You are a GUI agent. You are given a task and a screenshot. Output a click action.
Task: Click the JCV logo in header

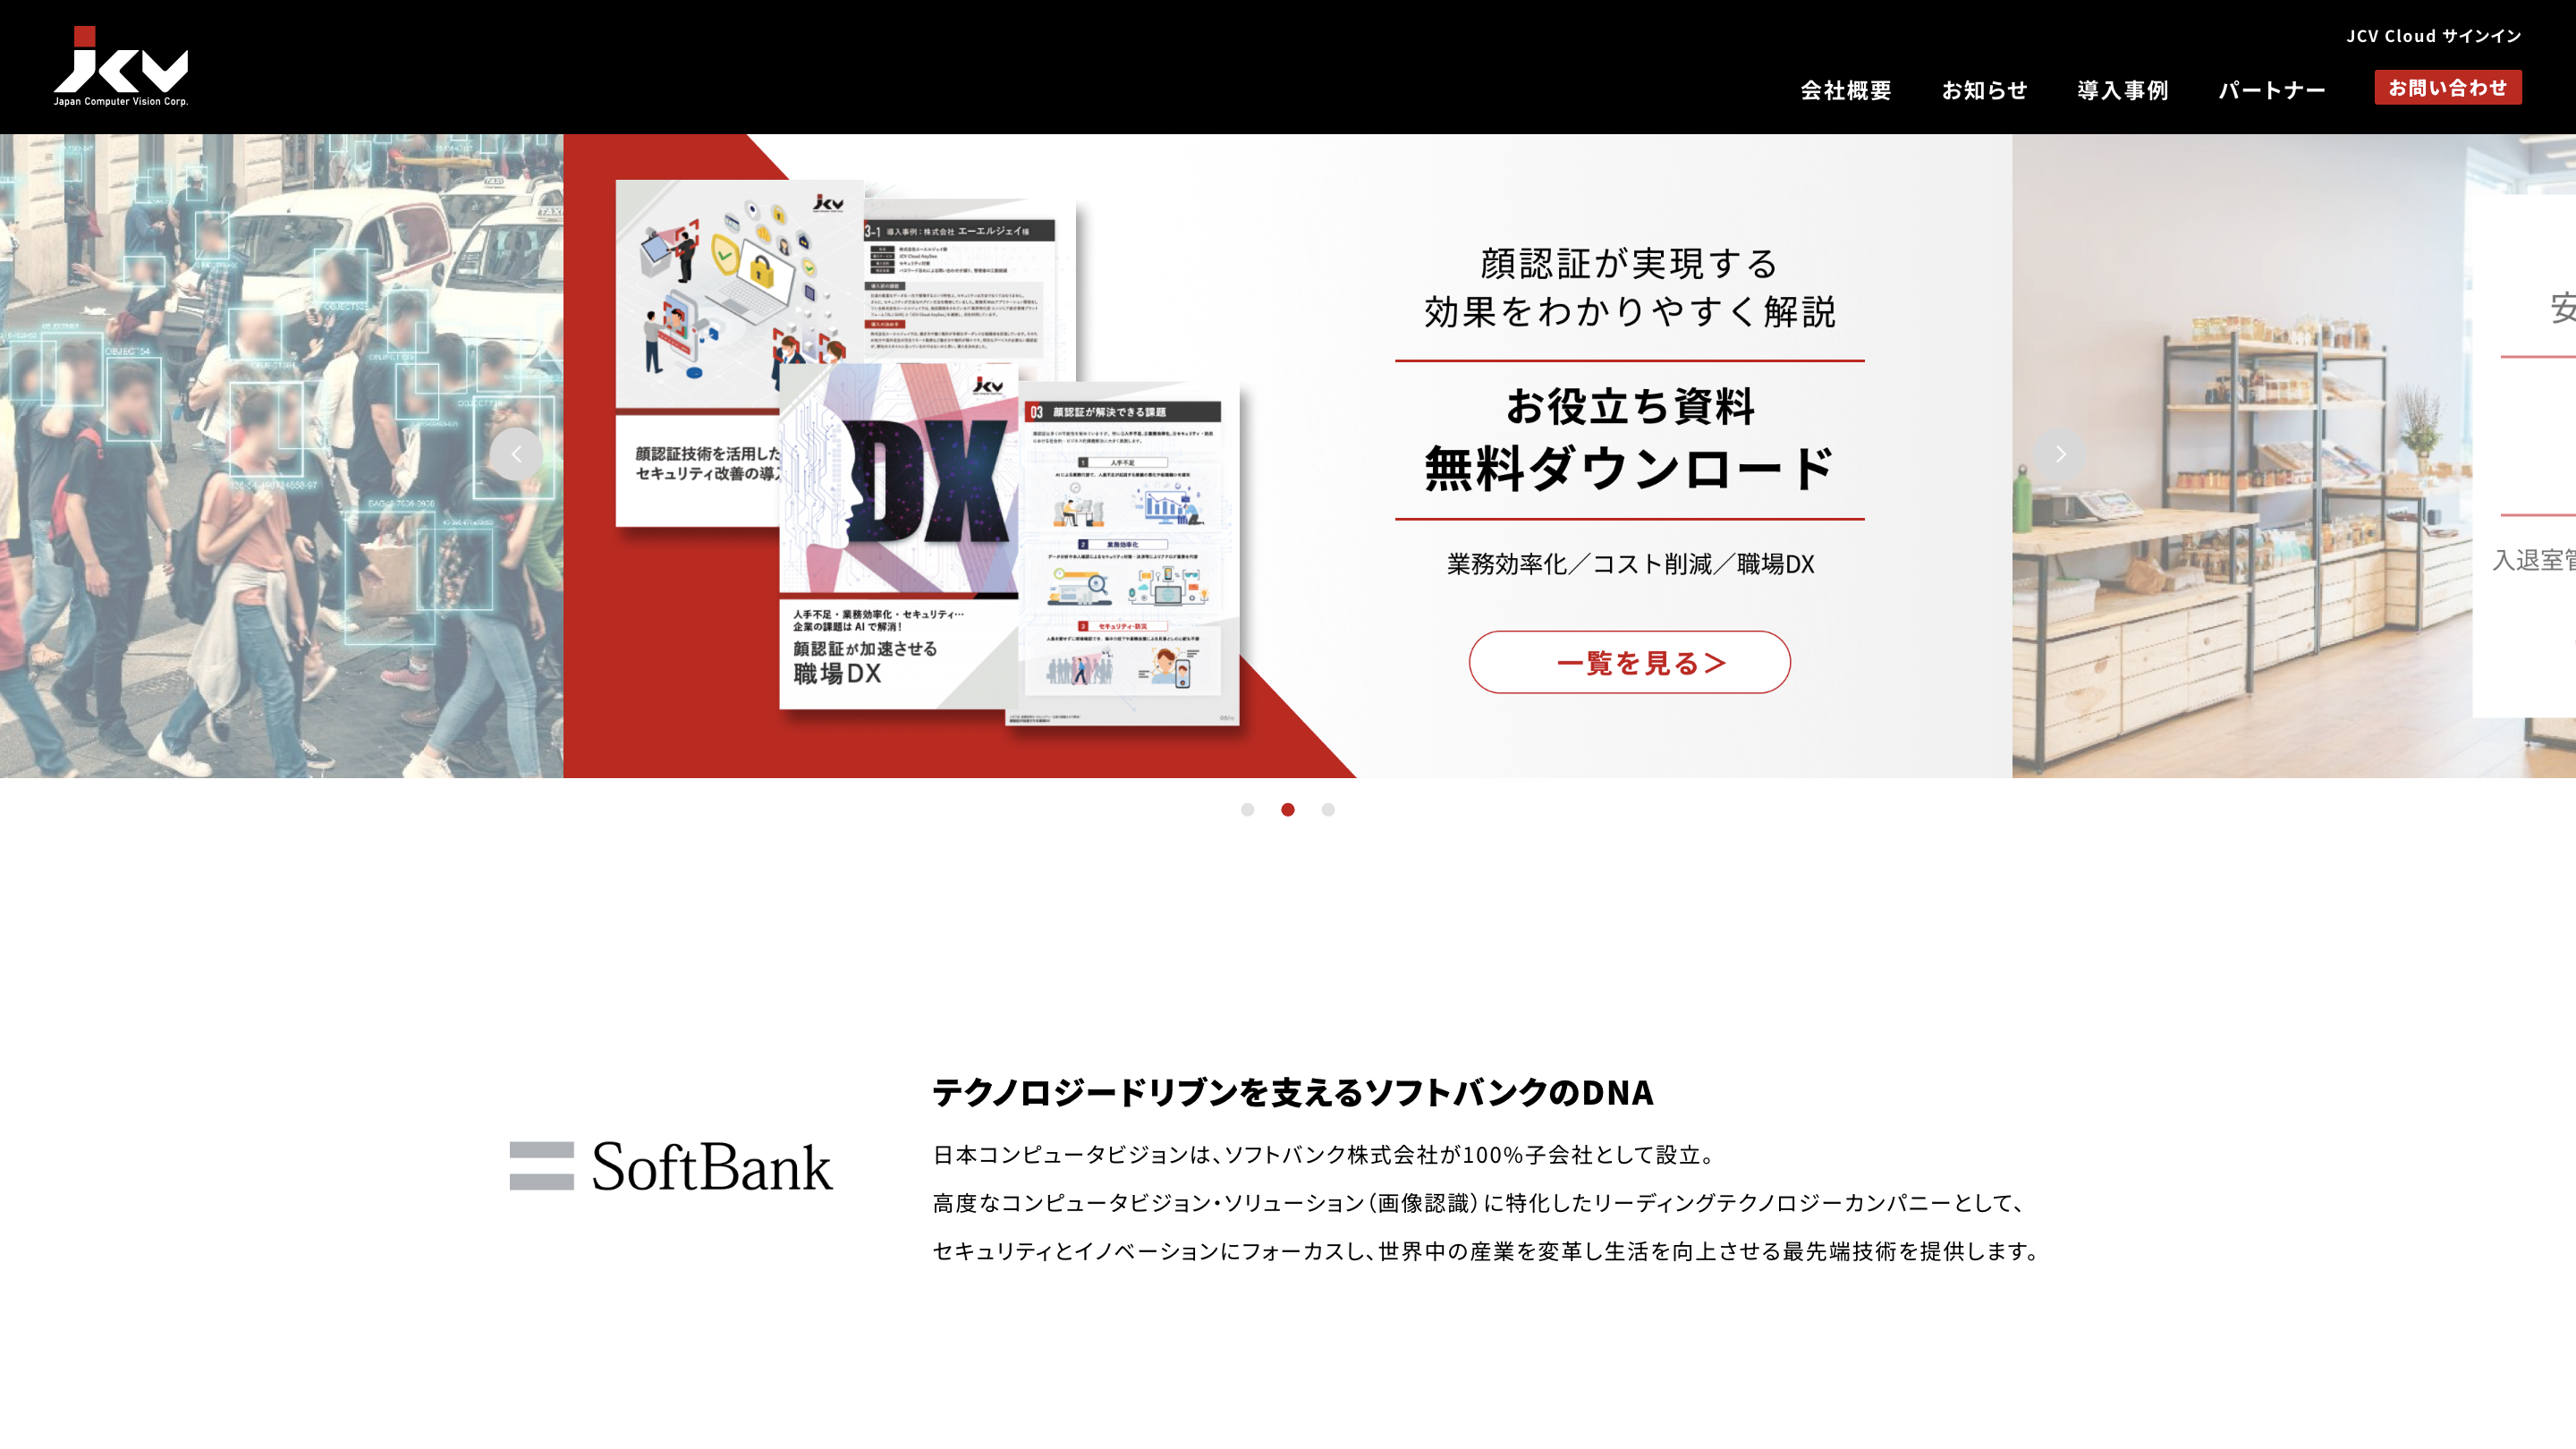click(120, 66)
